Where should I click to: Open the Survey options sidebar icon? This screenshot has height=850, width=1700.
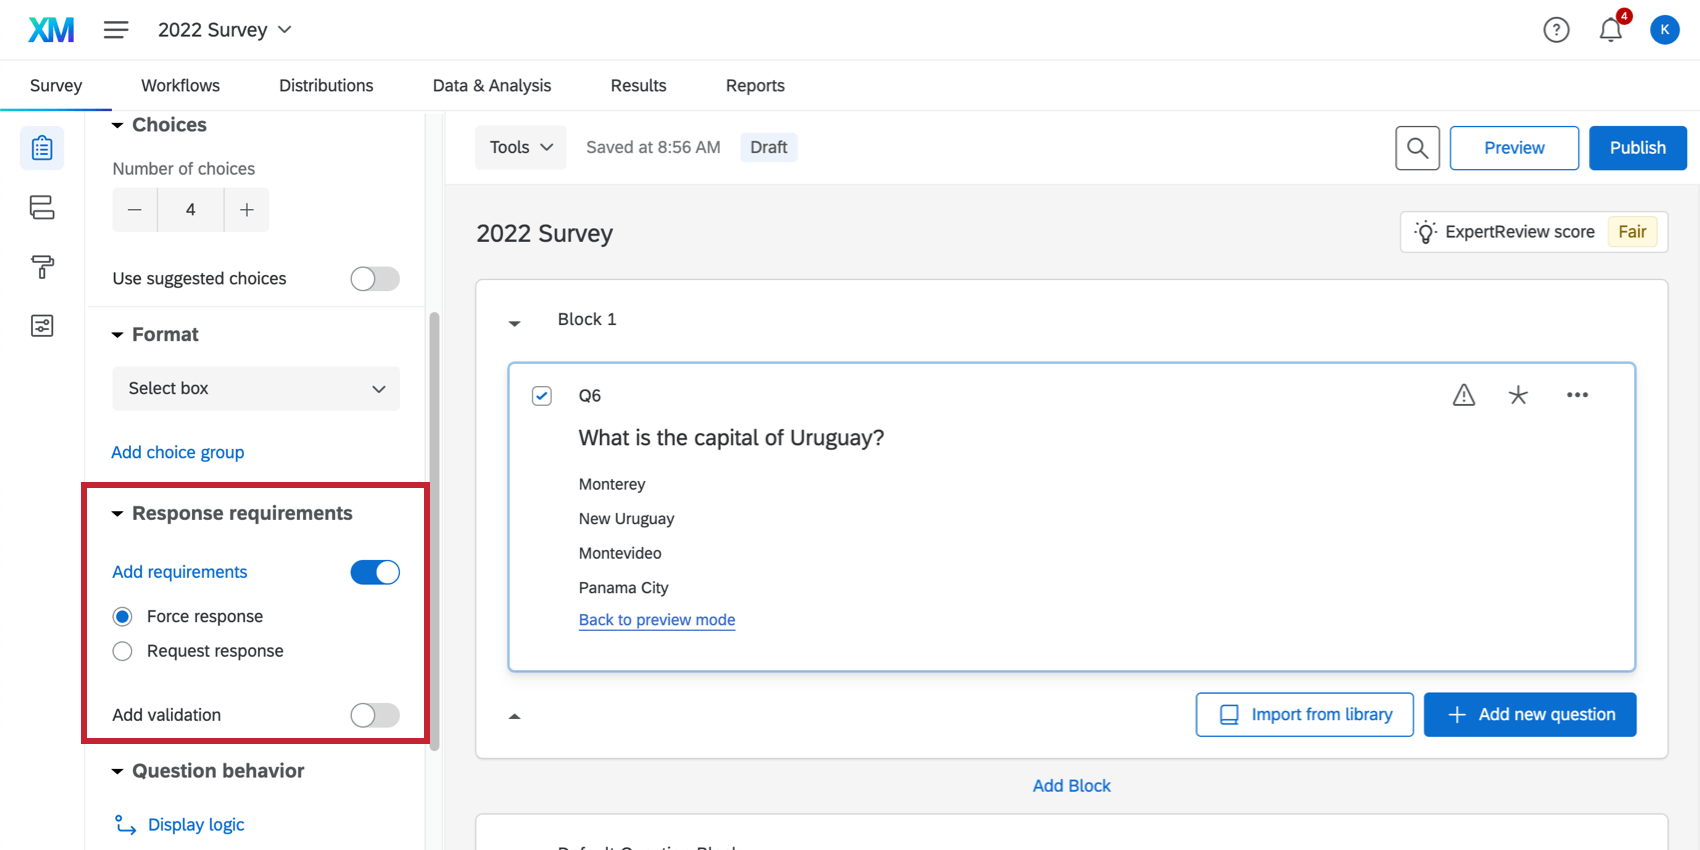click(42, 326)
